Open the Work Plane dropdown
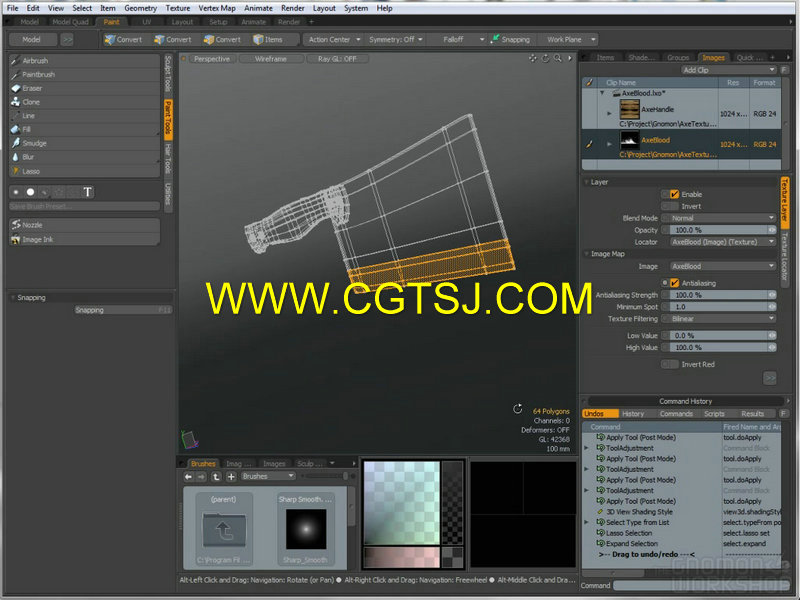 click(569, 39)
